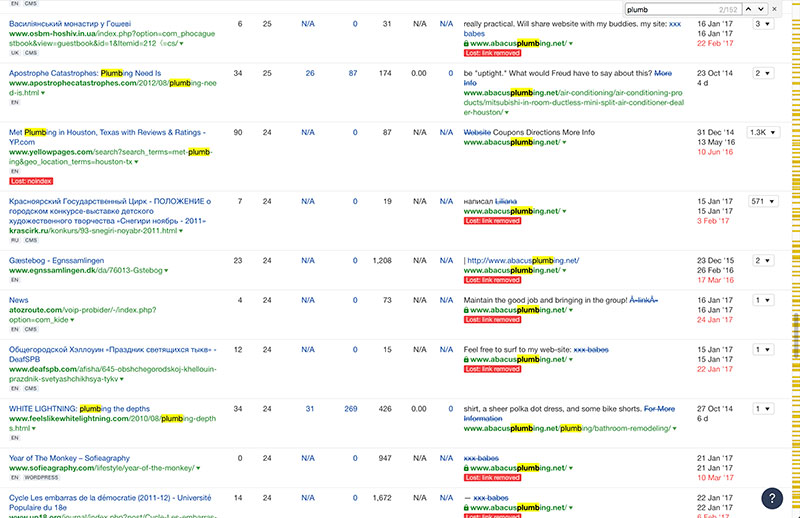Open 'Gæstebog - Egnssamlingen' page title link

[56, 260]
